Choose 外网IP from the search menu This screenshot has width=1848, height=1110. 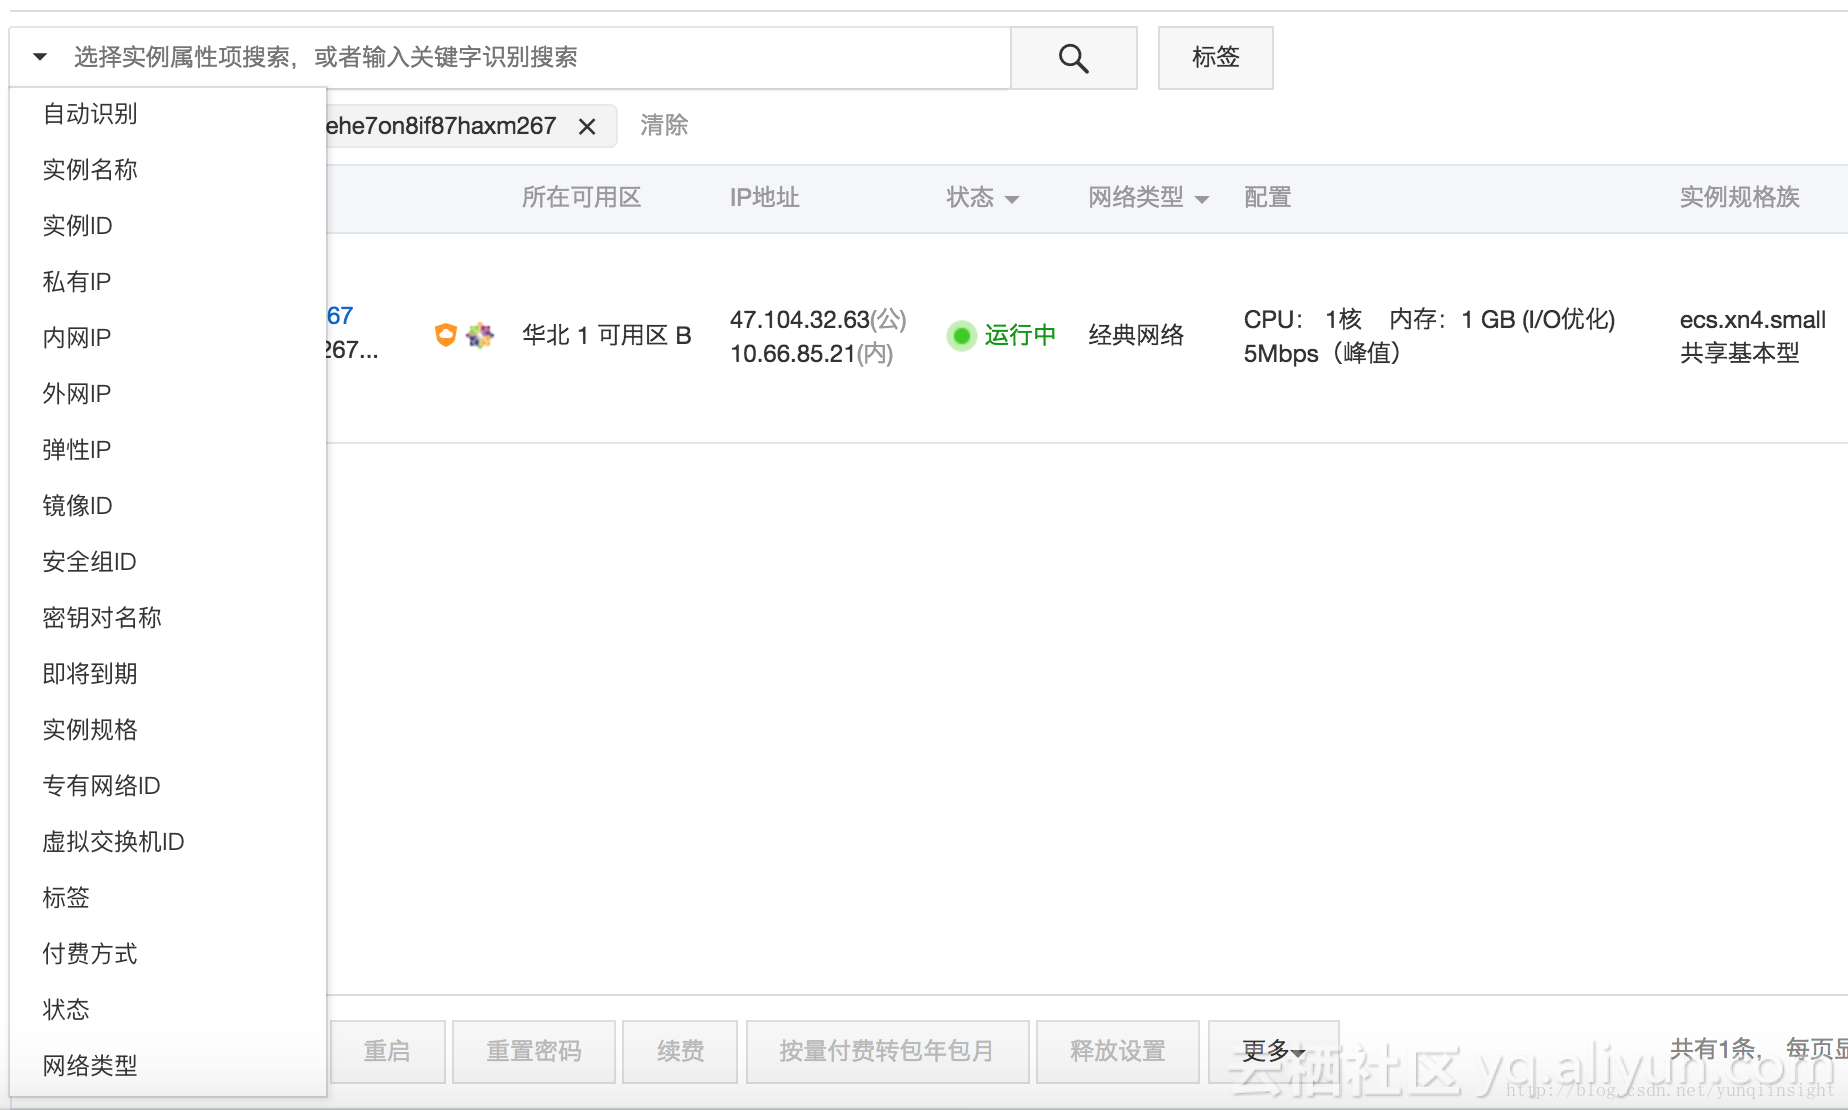pos(168,394)
